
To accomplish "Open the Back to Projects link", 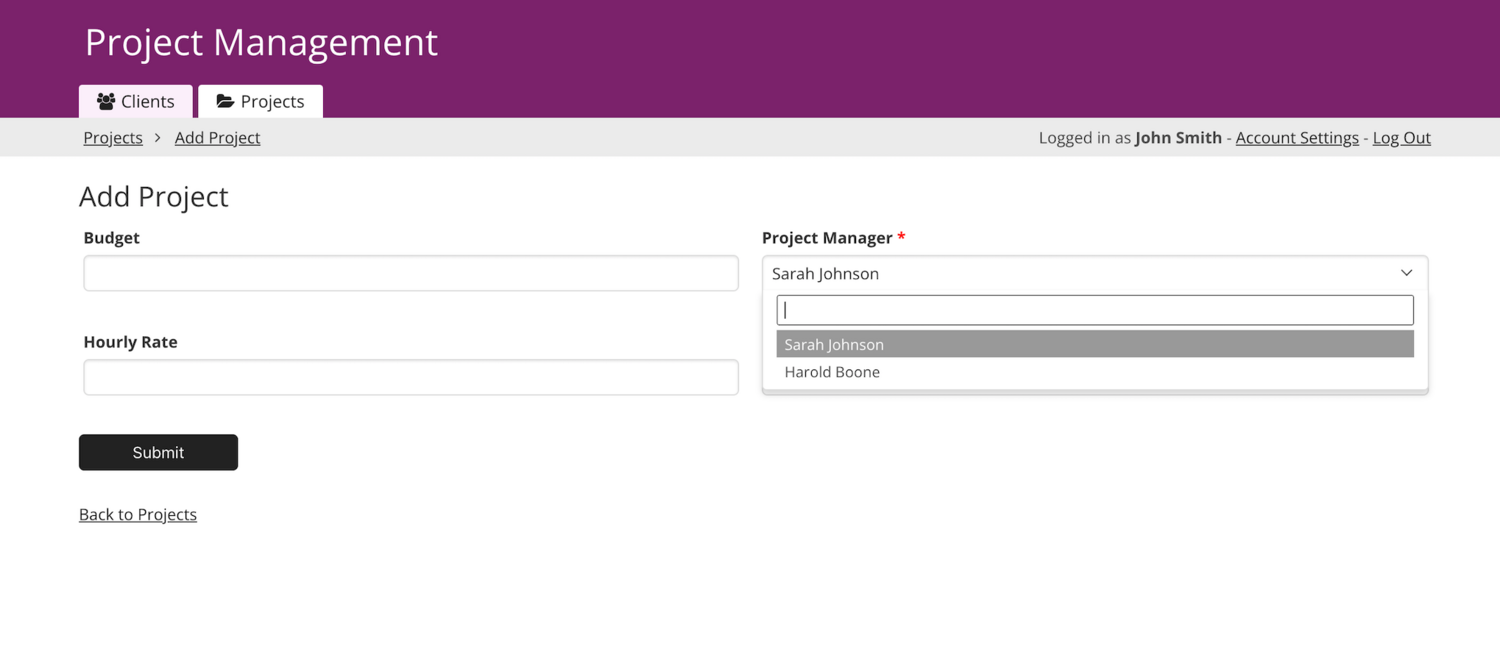I will point(137,514).
